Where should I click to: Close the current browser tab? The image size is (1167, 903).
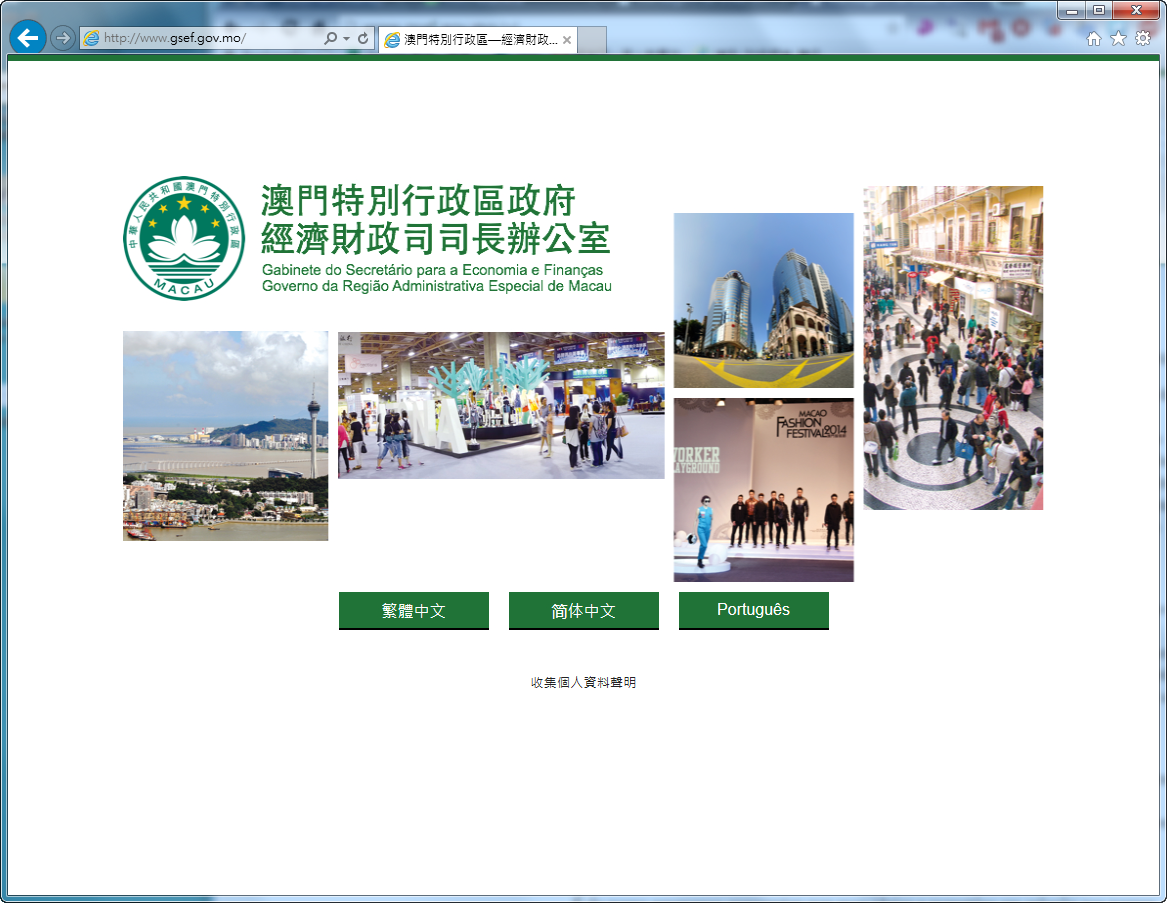[x=567, y=40]
